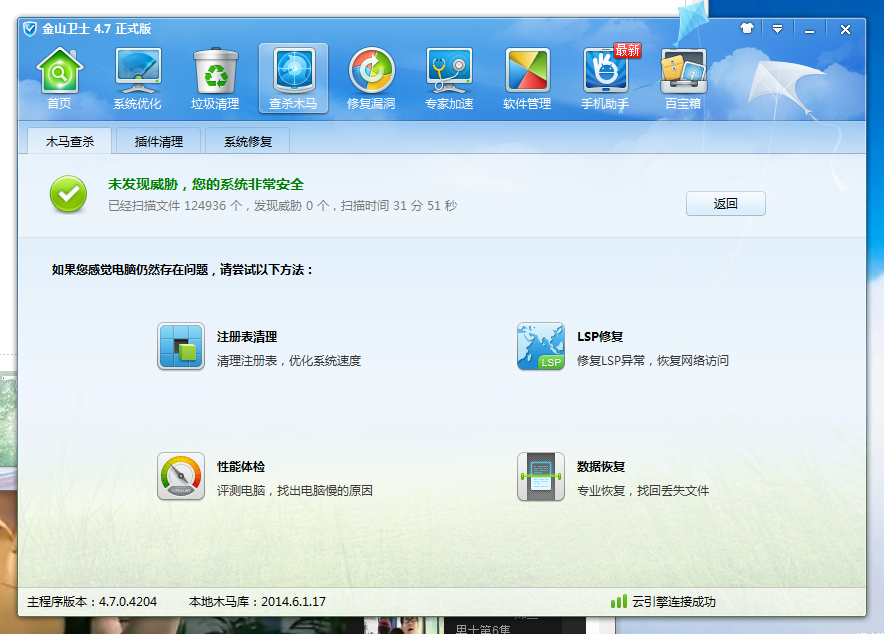Open 数据恢复 title link

pos(601,467)
